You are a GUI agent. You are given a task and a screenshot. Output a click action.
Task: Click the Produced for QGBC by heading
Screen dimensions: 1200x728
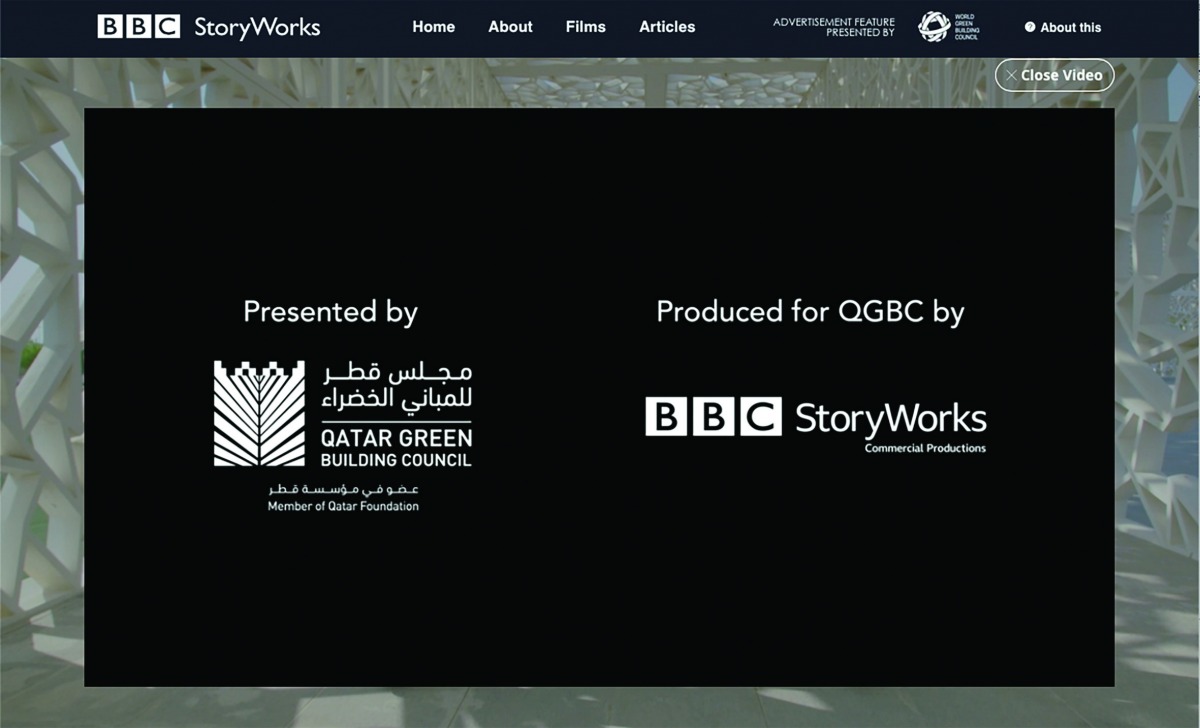[810, 312]
